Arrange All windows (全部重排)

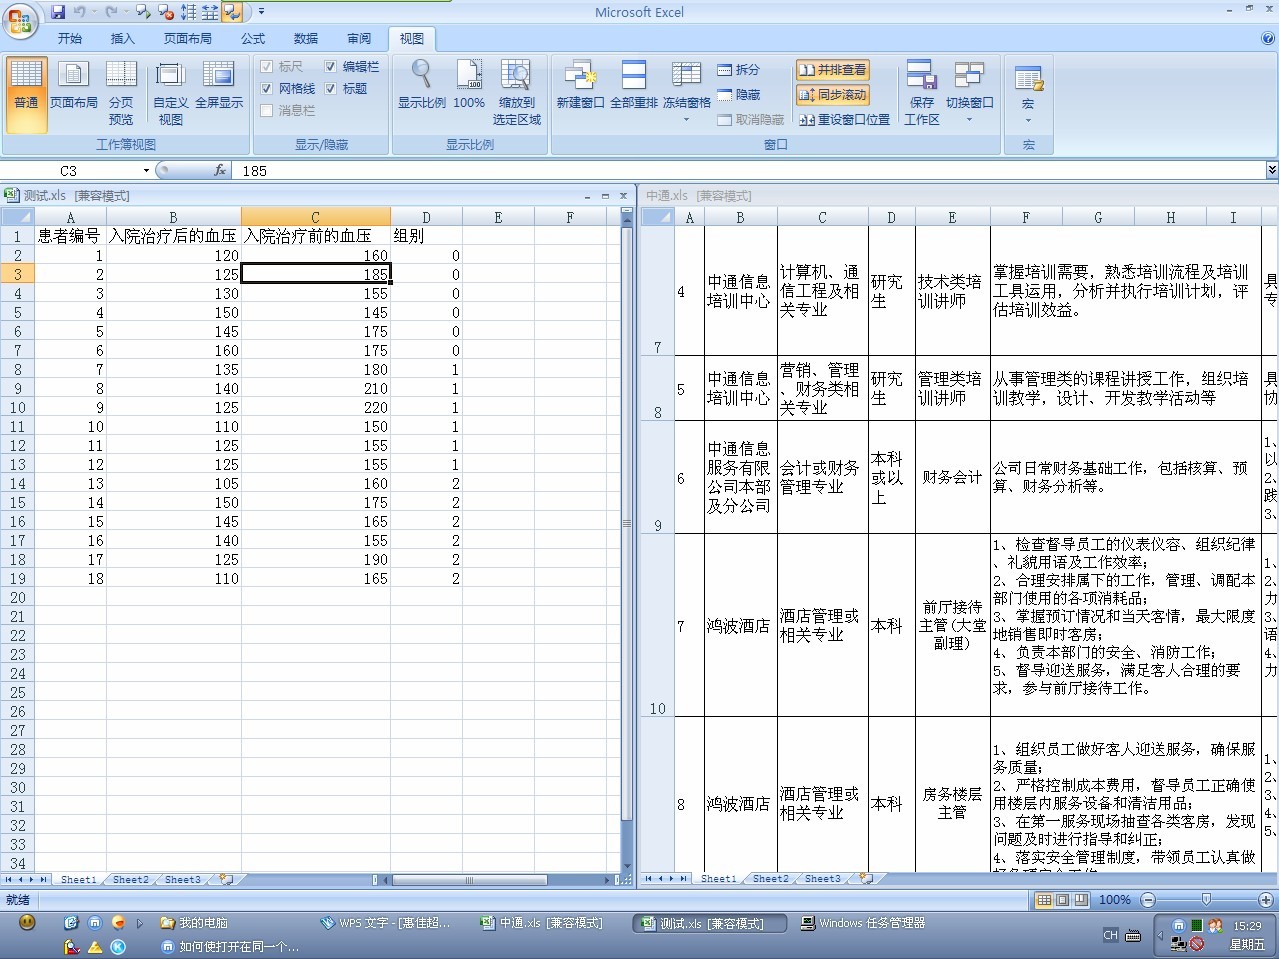(634, 86)
